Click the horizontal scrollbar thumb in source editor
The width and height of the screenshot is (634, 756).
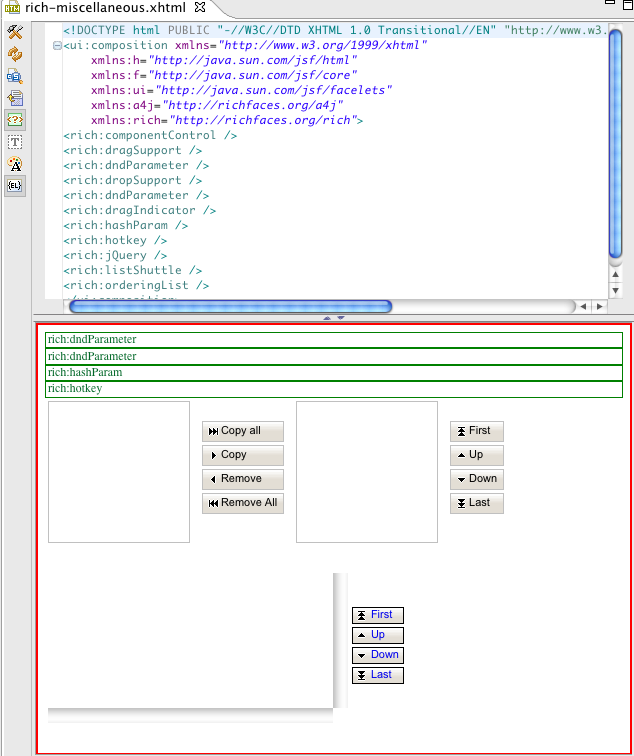230,307
